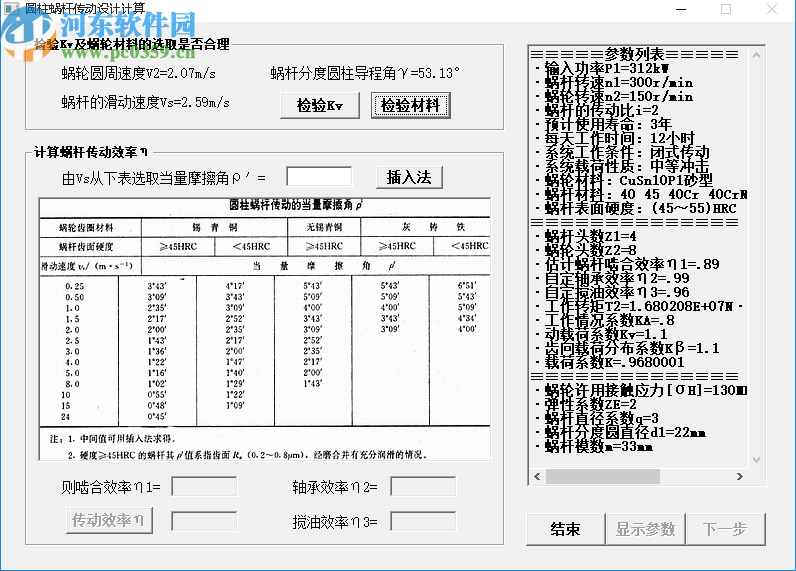Select the 蜗杆的传动比i=2 line

coord(597,110)
